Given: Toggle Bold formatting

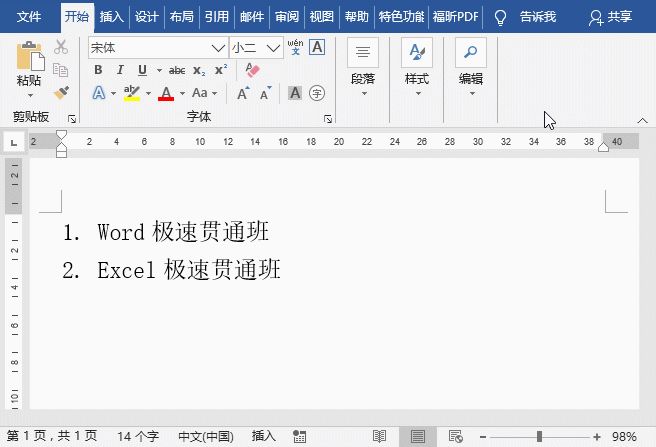Looking at the screenshot, I should [98, 70].
